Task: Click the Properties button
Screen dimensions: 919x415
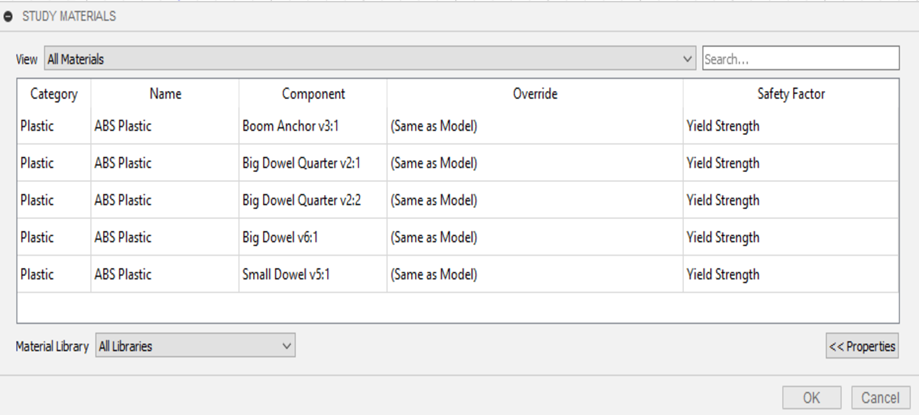Action: point(862,346)
